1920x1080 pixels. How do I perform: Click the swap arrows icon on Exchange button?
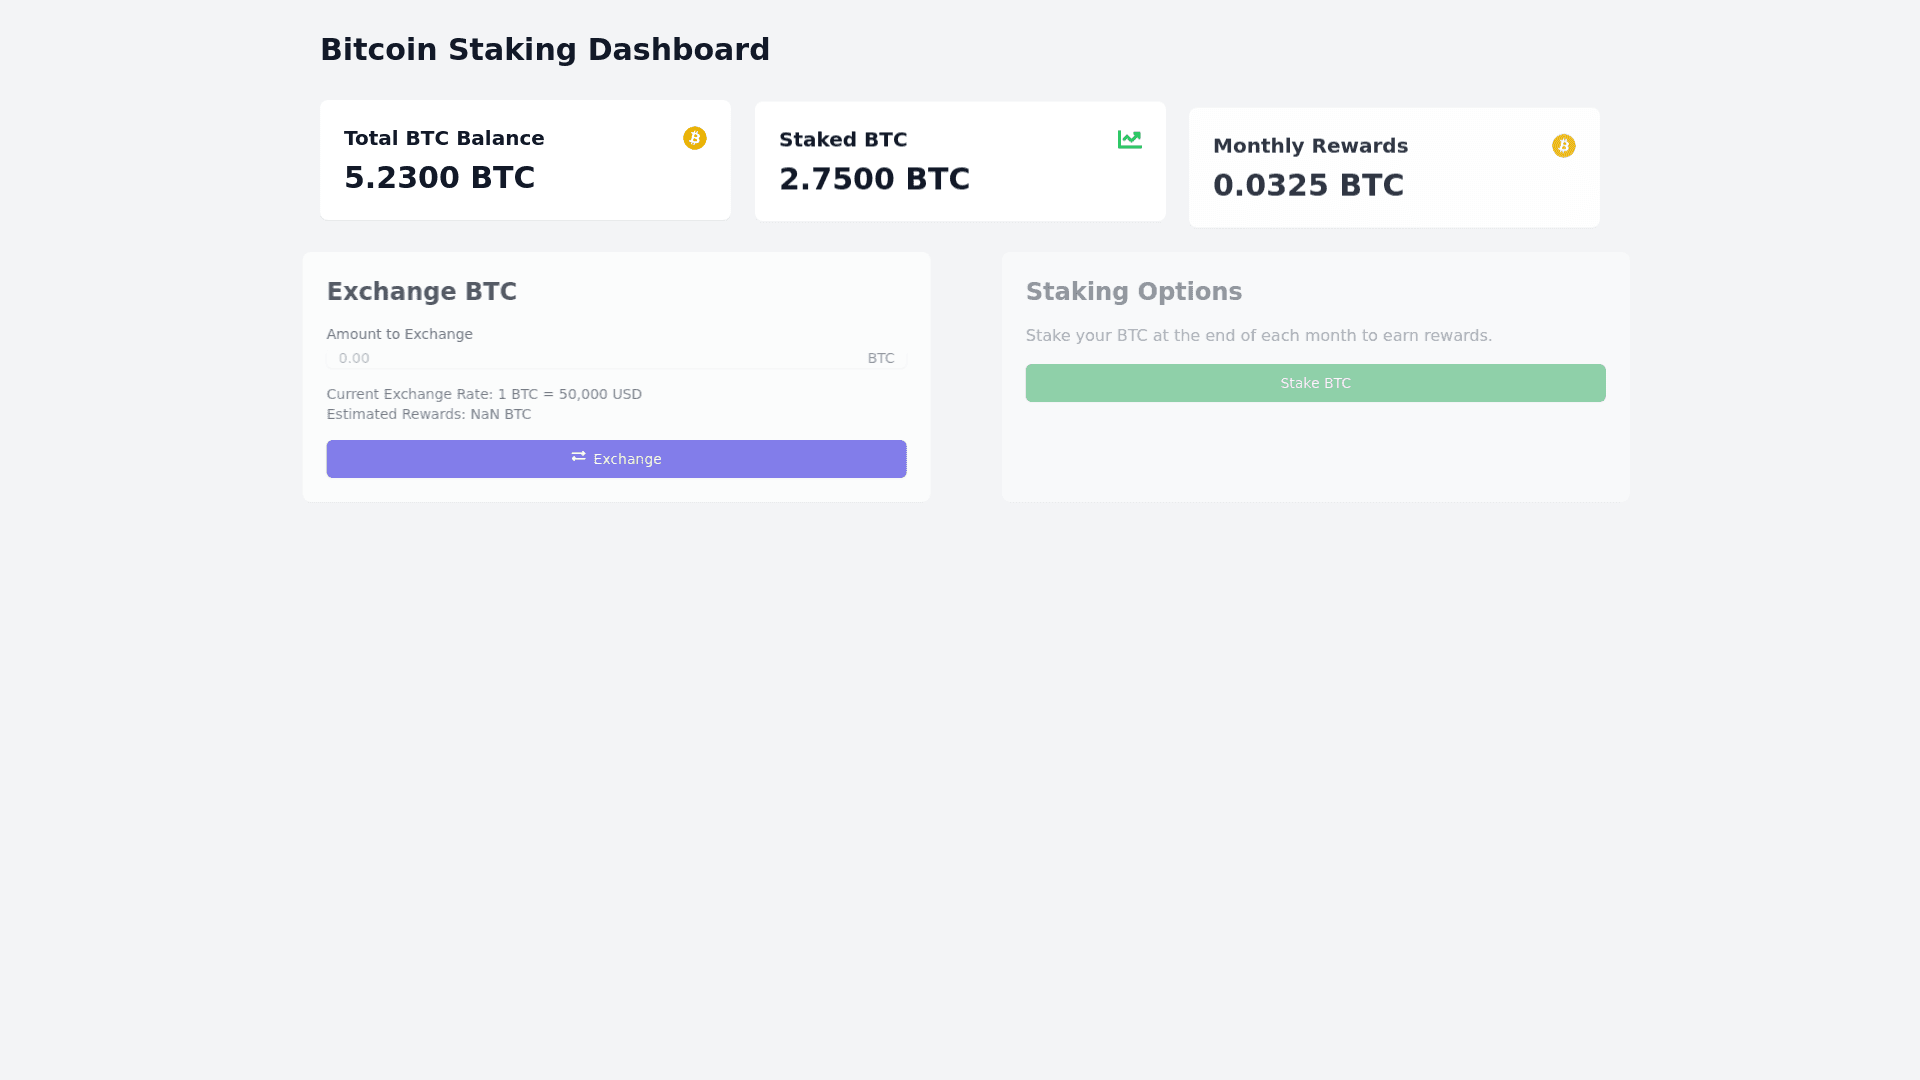[578, 457]
